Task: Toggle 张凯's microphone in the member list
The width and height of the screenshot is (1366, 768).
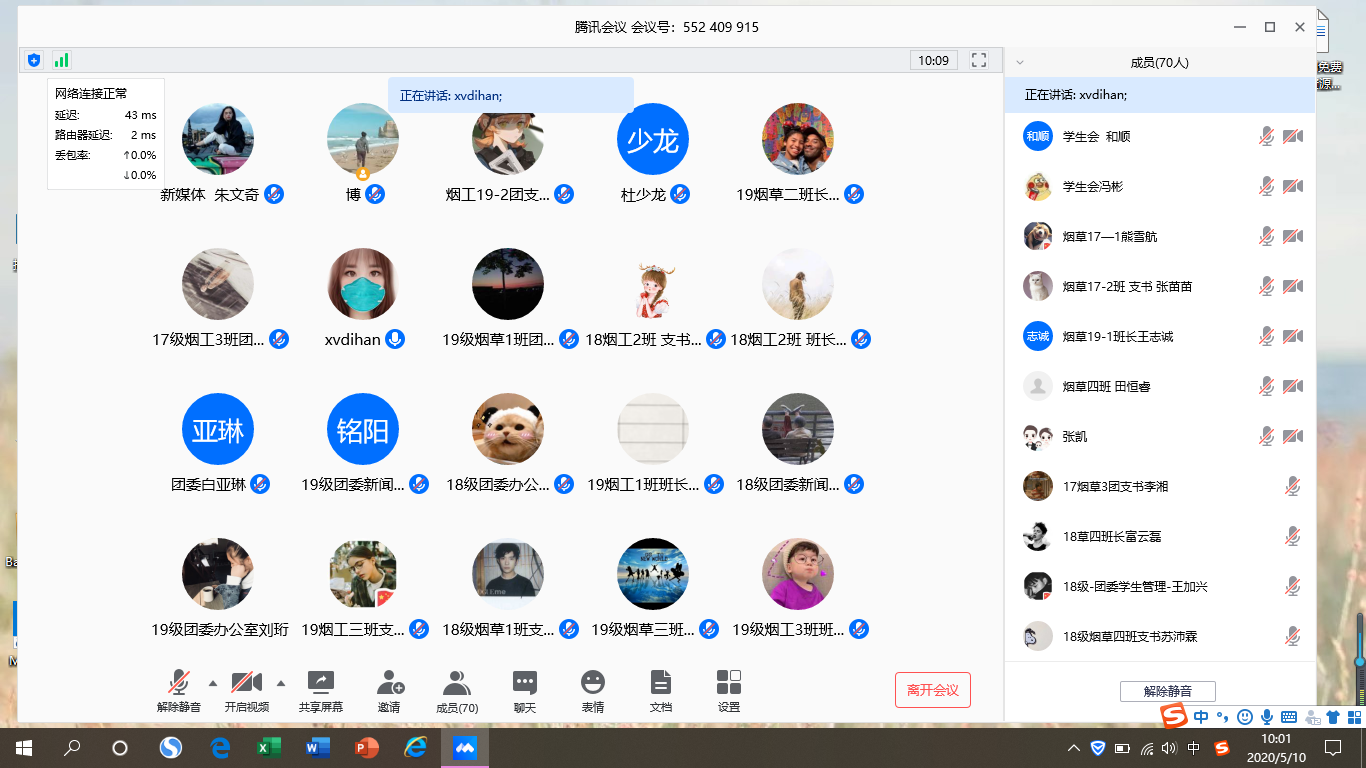Action: (x=1266, y=435)
